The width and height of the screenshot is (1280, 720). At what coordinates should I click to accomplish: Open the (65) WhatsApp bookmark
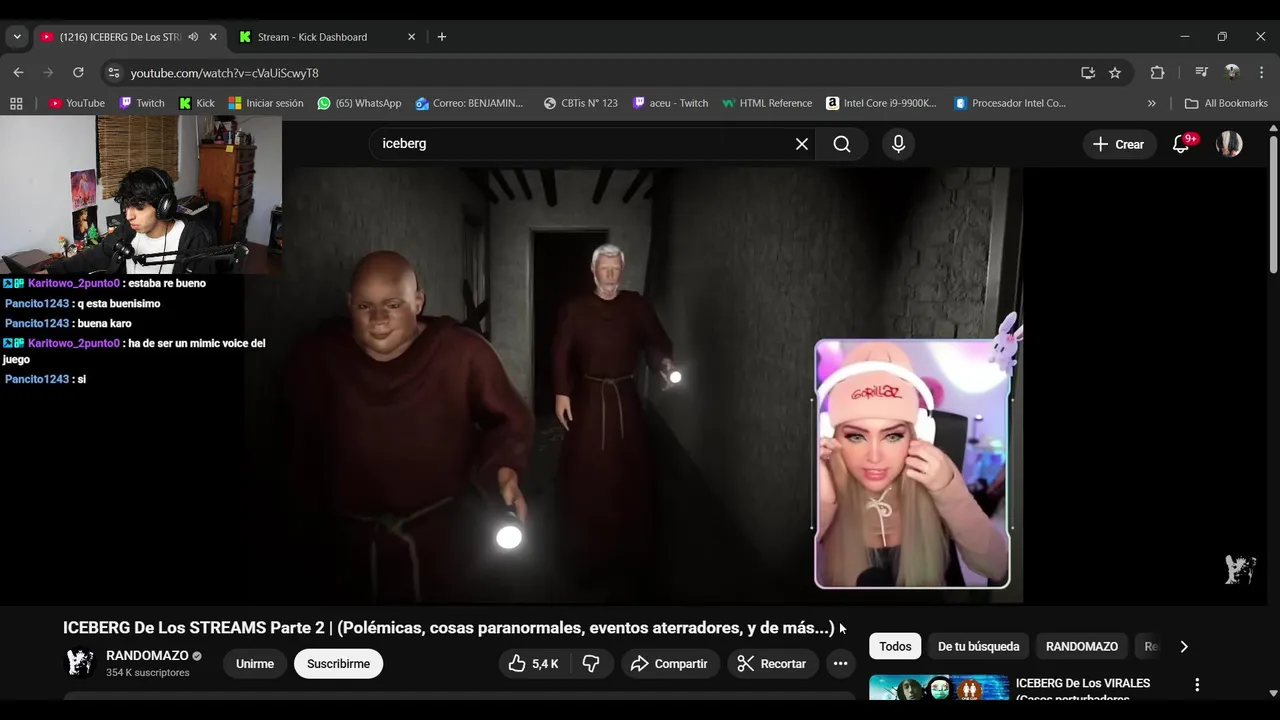tap(359, 103)
